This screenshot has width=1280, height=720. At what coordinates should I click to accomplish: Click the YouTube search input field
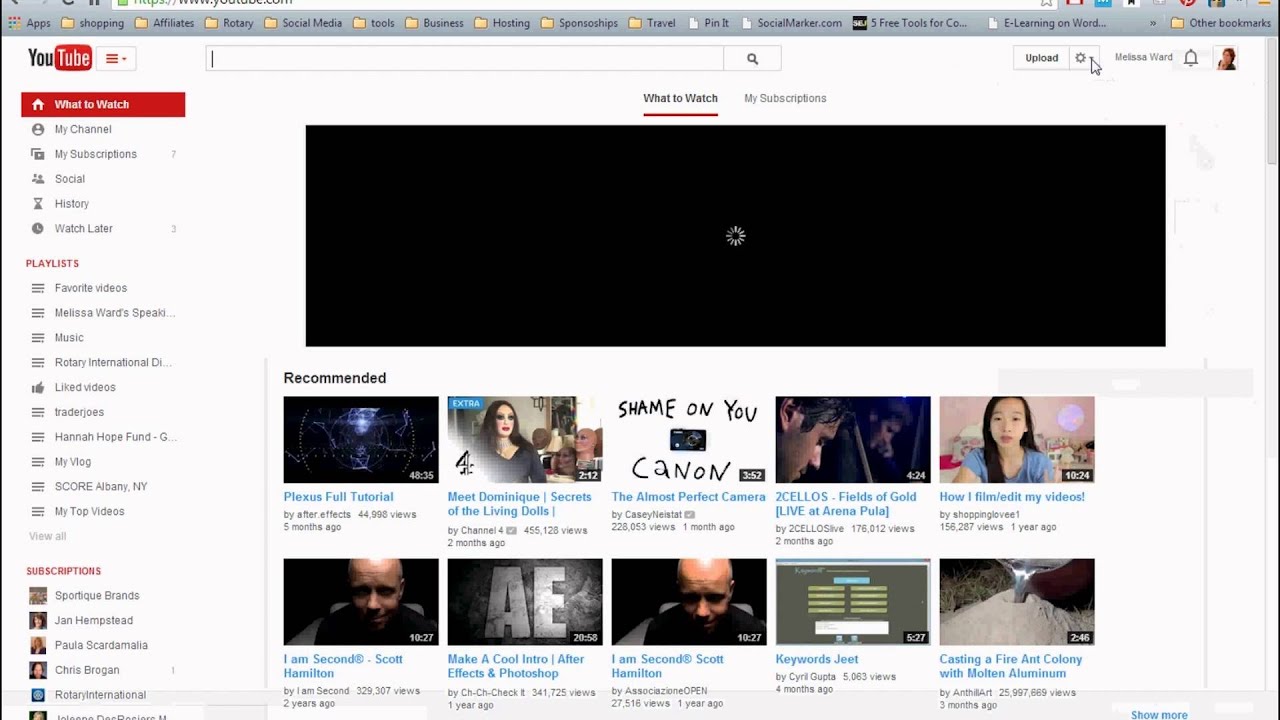[x=465, y=59]
